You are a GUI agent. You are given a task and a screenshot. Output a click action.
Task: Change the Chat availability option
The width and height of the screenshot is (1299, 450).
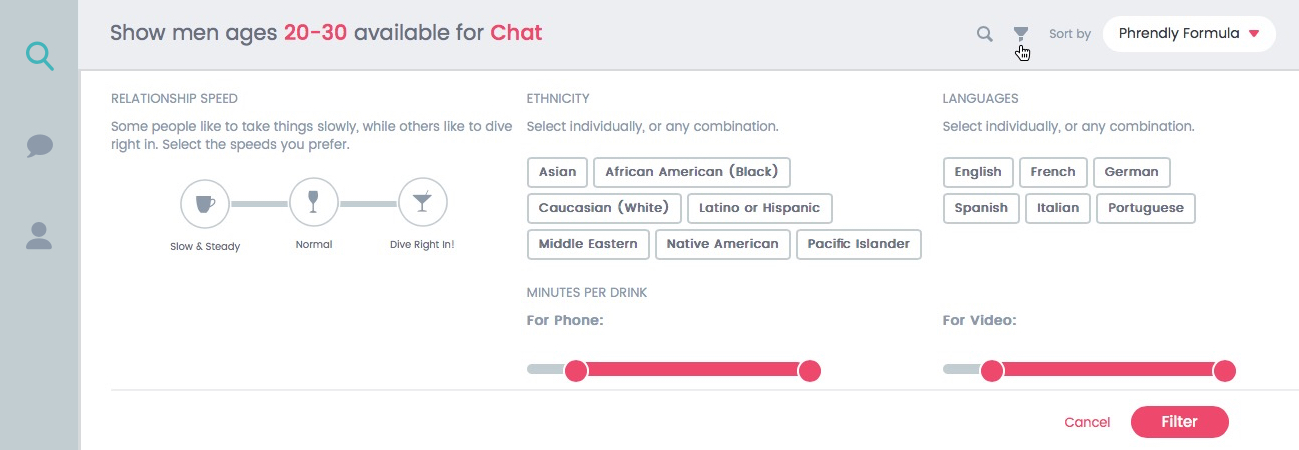point(516,32)
